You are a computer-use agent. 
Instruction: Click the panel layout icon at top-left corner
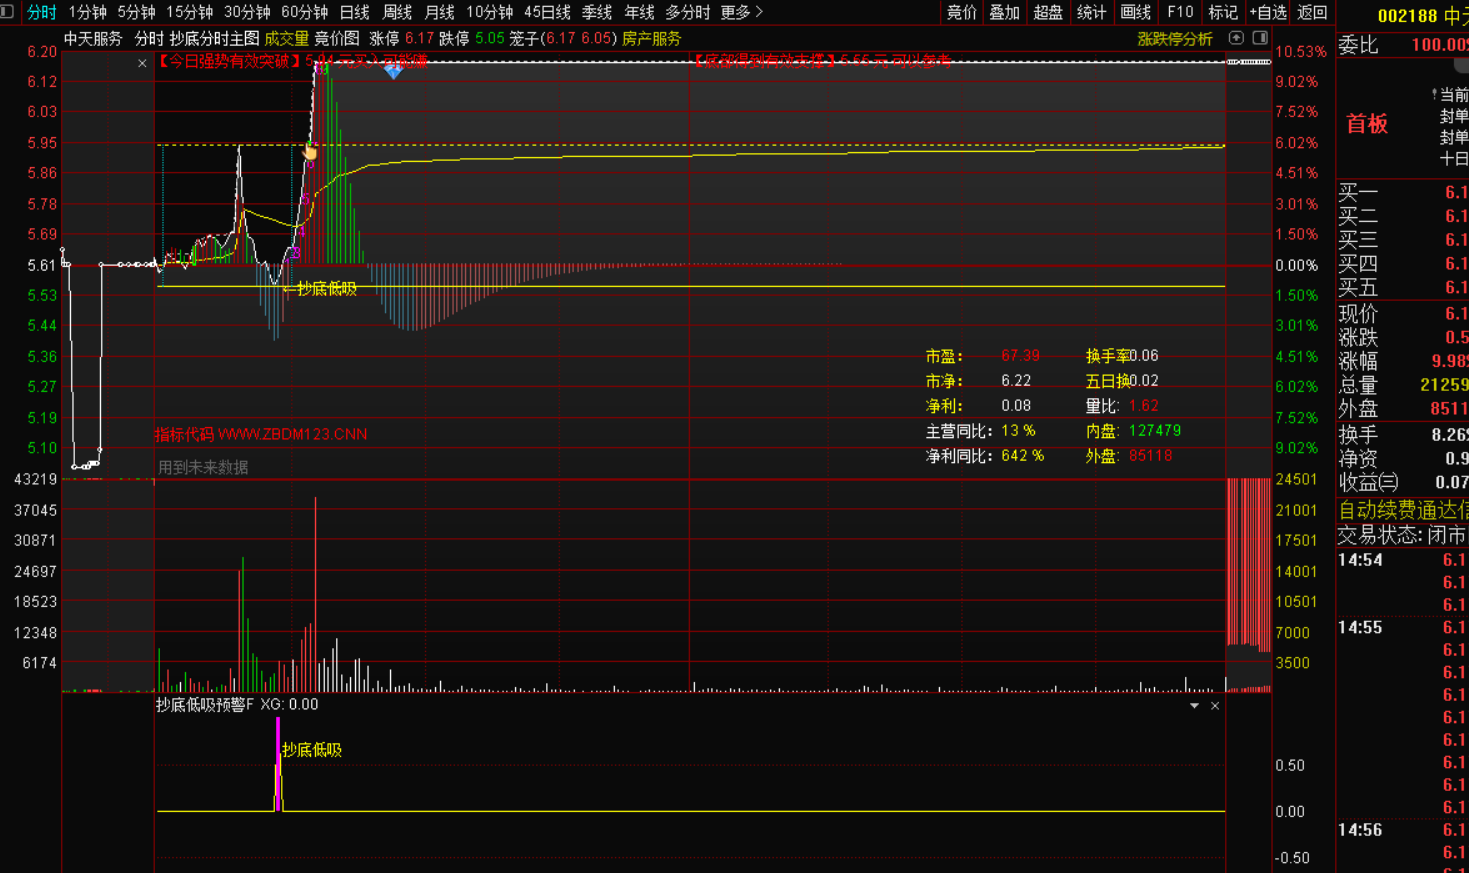click(x=8, y=12)
